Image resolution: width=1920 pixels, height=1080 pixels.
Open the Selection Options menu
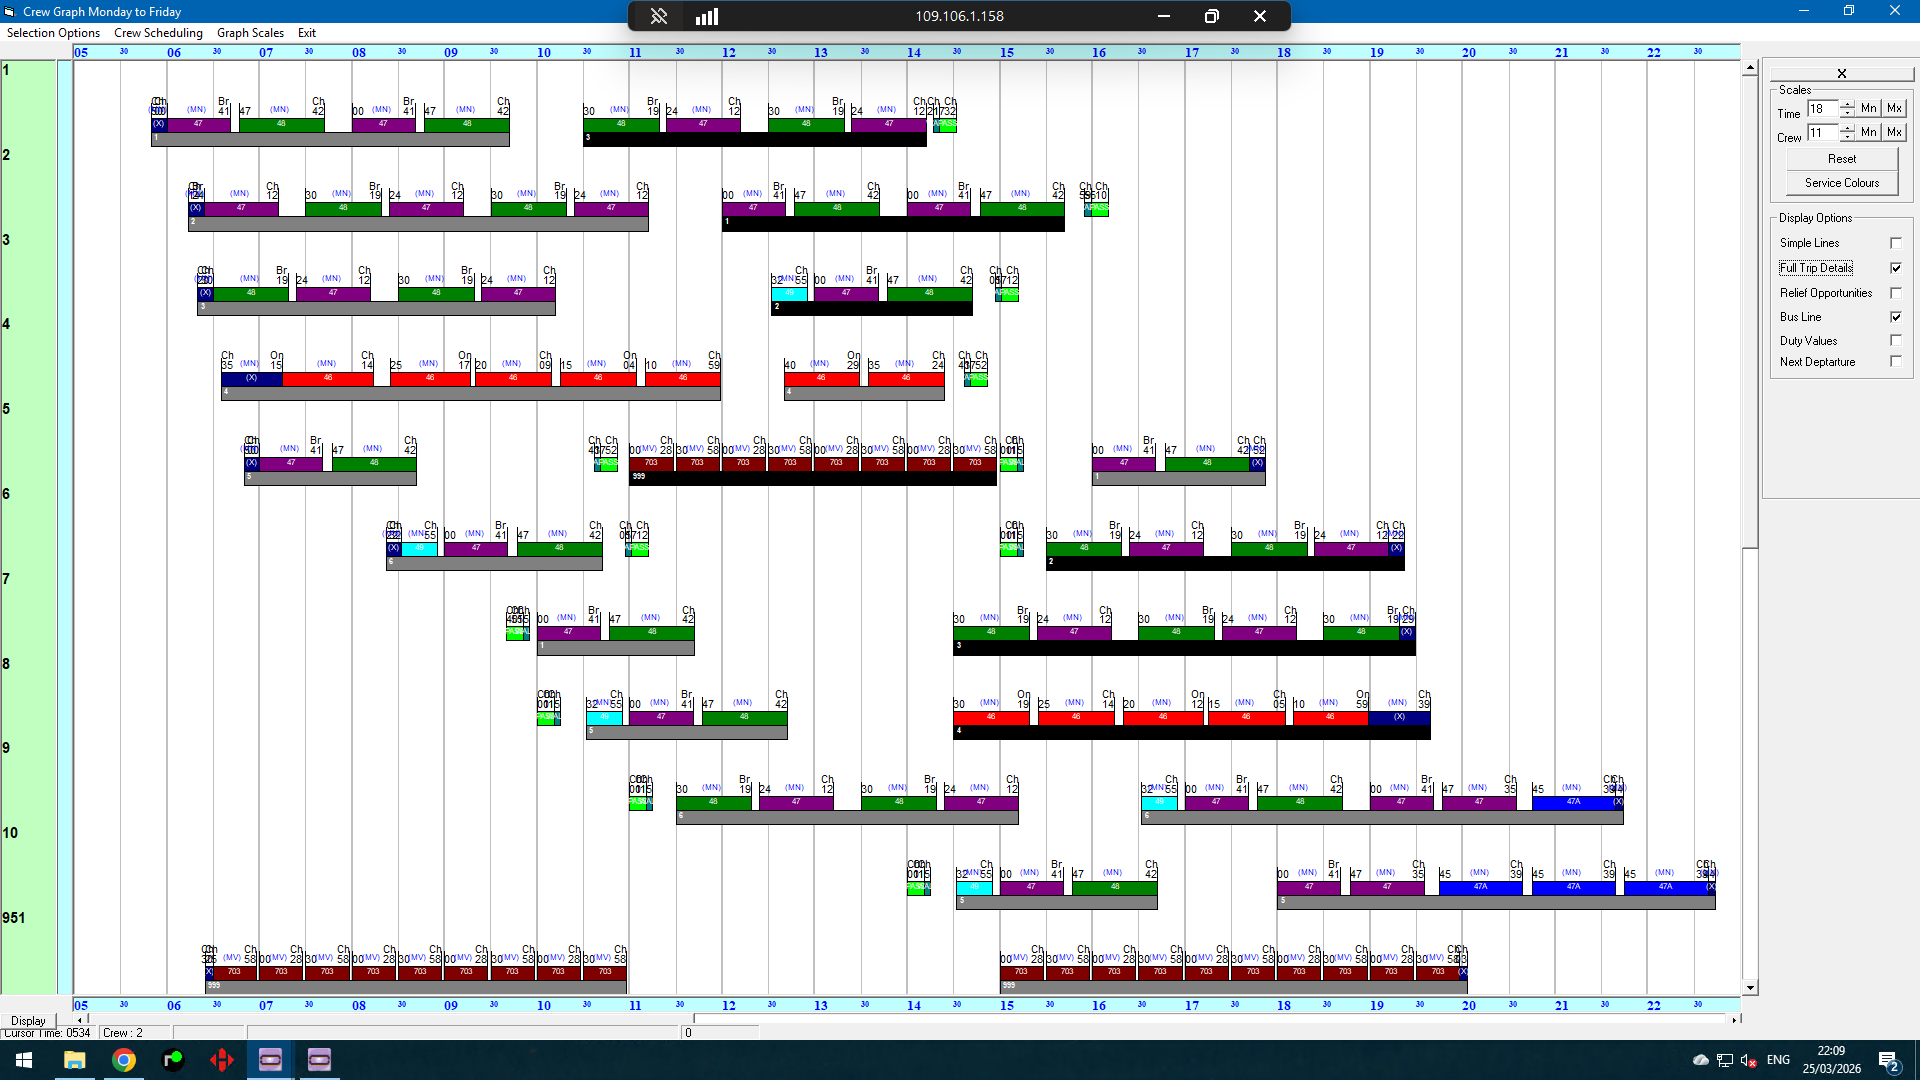click(53, 33)
